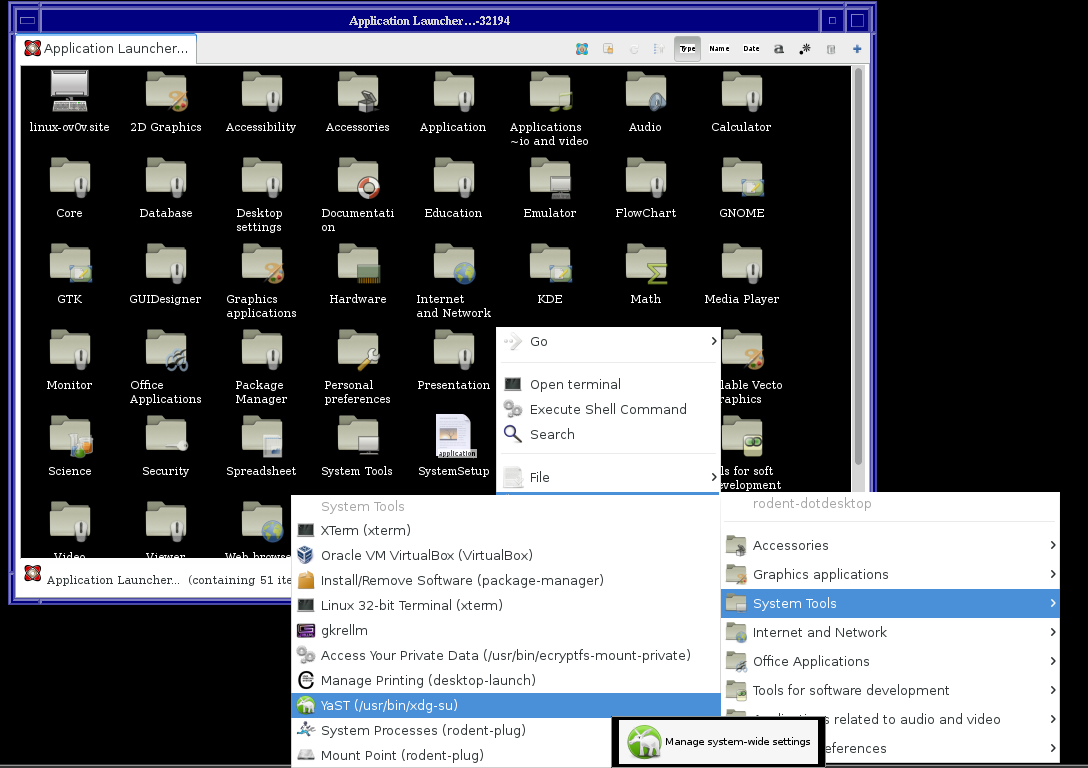This screenshot has height=768, width=1088.
Task: Open the Graphics applications folder icon in the grid
Action: tap(262, 264)
